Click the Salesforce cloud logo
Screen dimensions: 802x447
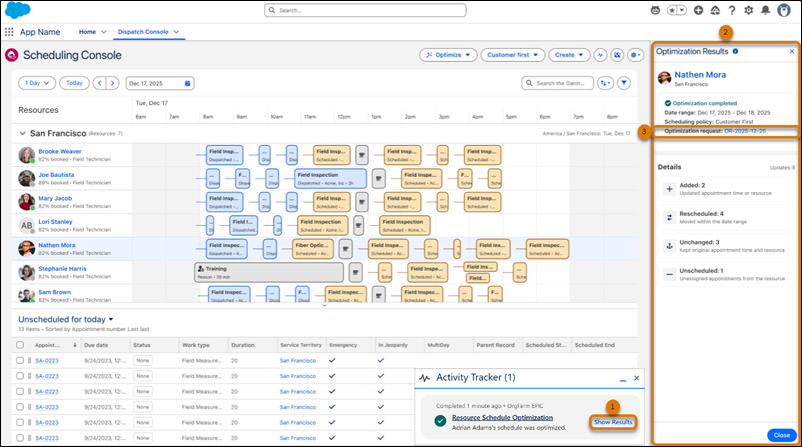pos(17,10)
